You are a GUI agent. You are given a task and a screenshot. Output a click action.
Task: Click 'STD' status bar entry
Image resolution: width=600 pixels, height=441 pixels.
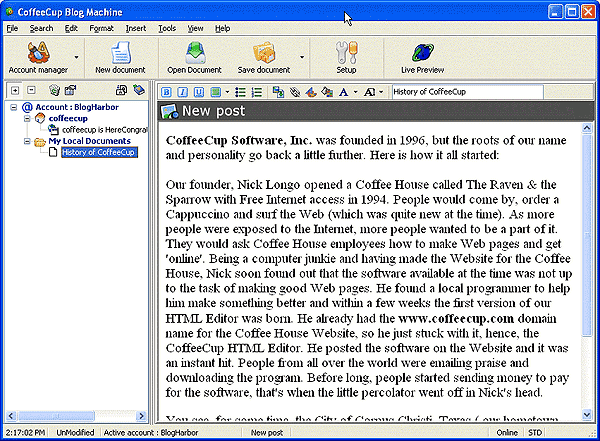pos(535,433)
